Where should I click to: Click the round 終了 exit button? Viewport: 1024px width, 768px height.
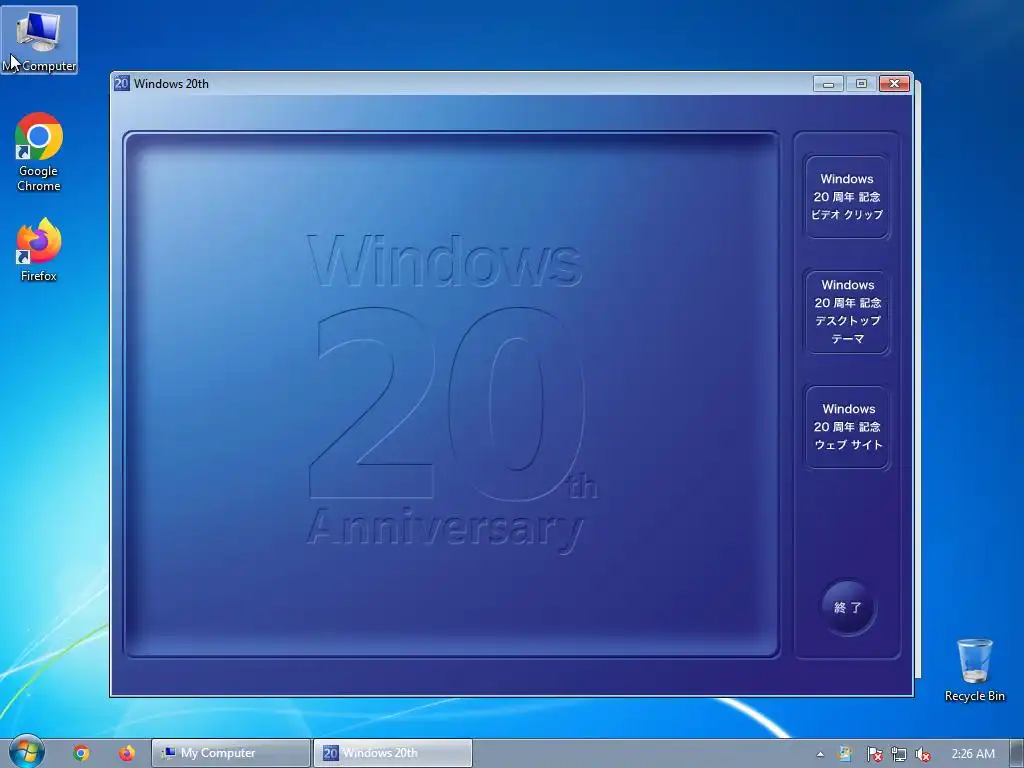pos(848,607)
